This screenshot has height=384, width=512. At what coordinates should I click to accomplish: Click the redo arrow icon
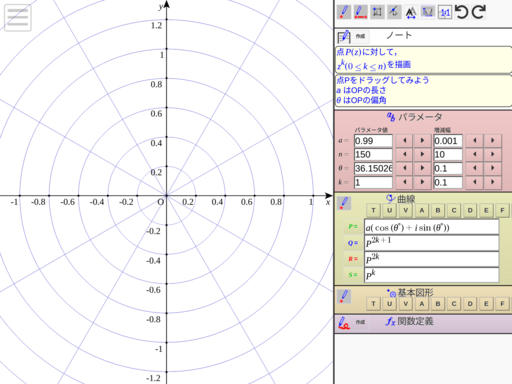pos(479,12)
